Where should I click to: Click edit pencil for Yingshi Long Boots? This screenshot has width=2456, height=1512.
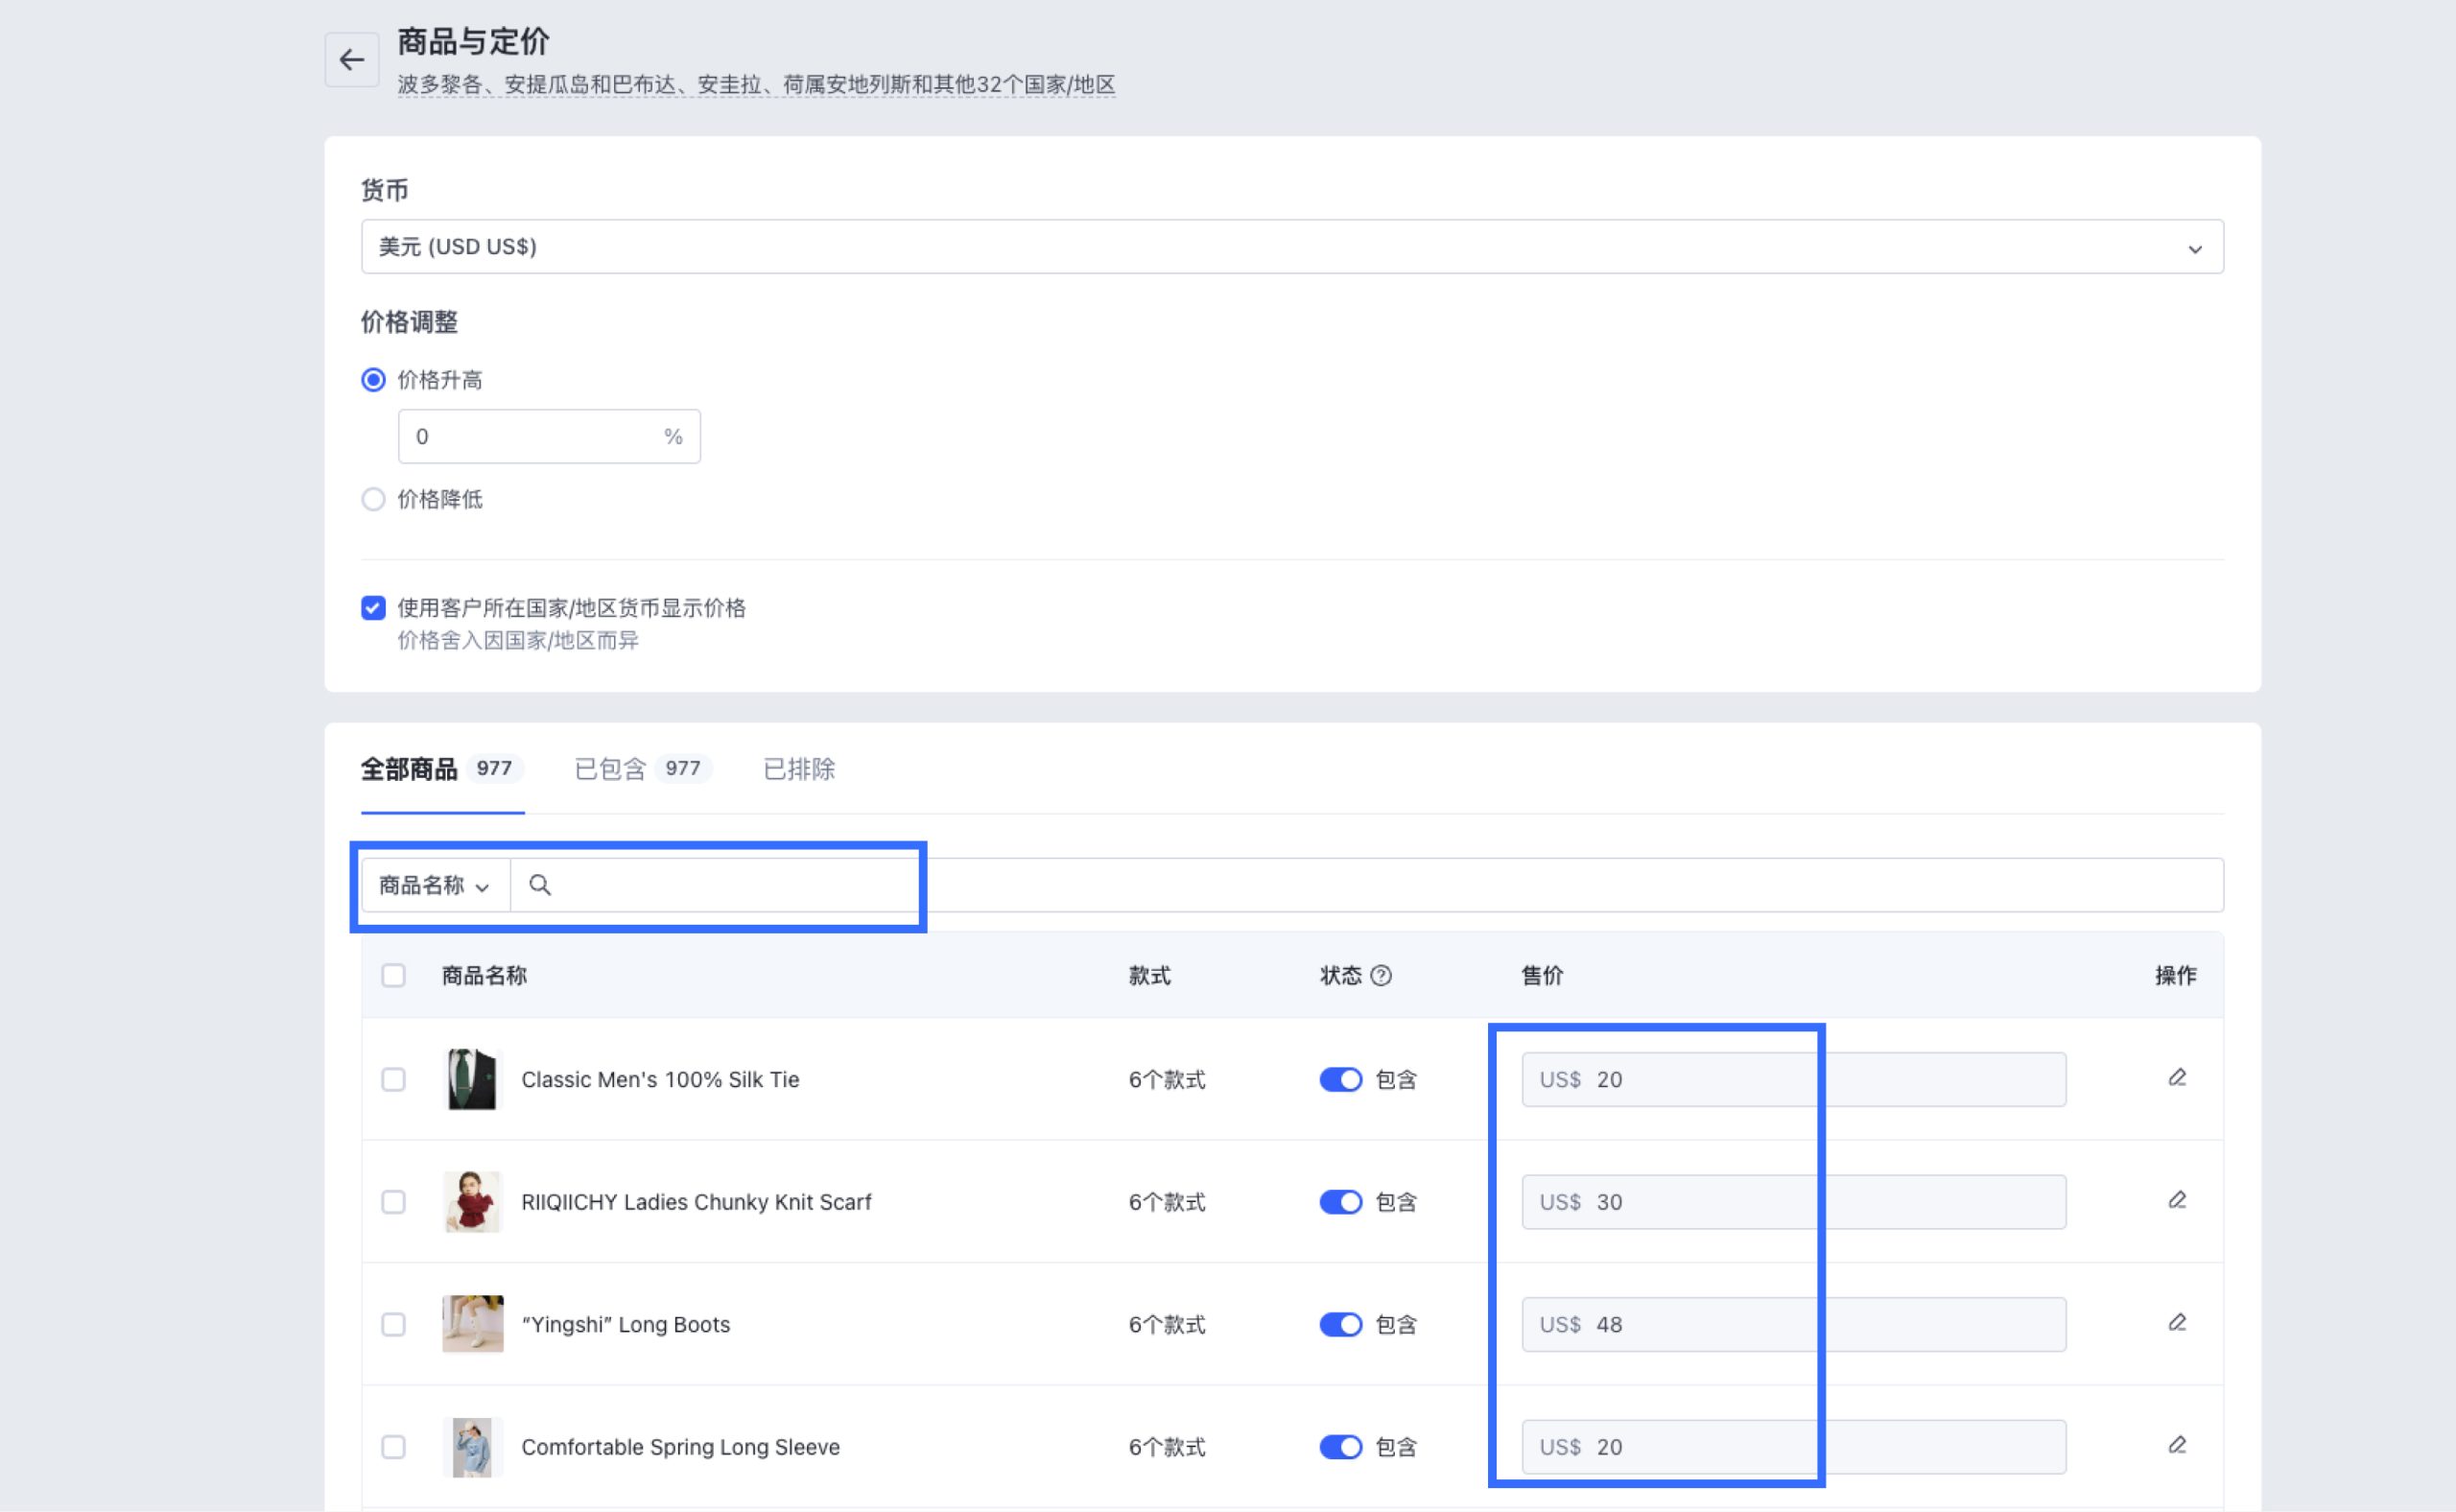[x=2177, y=1323]
